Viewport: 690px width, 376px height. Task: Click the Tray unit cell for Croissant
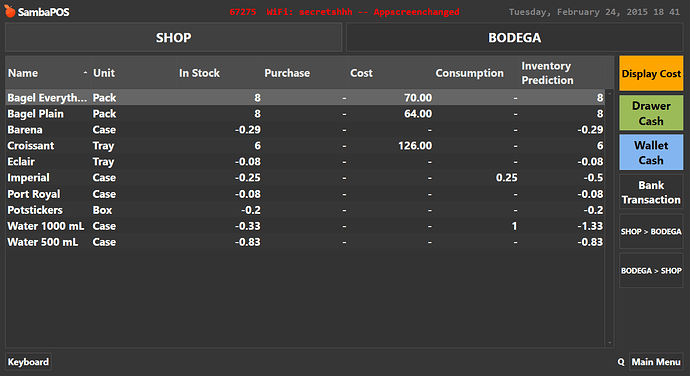click(x=103, y=146)
